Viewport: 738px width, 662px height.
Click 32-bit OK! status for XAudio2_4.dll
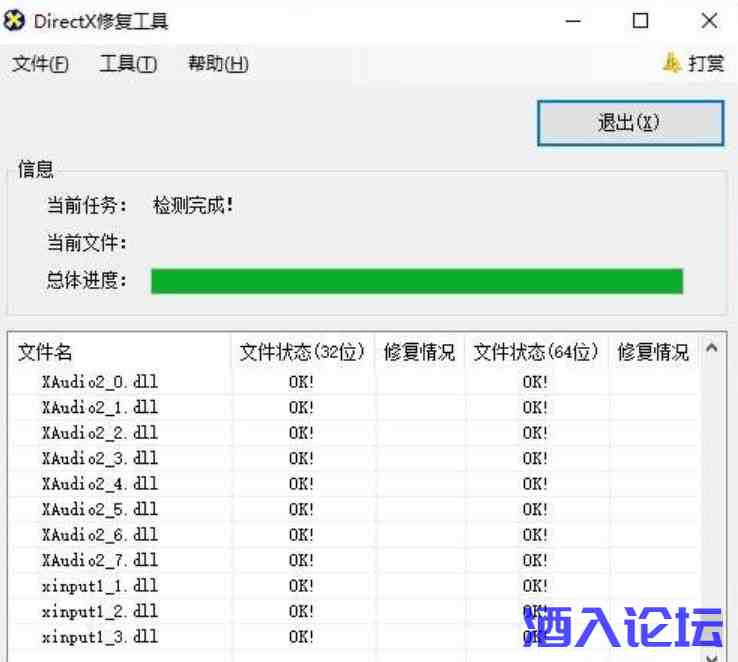pyautogui.click(x=301, y=484)
